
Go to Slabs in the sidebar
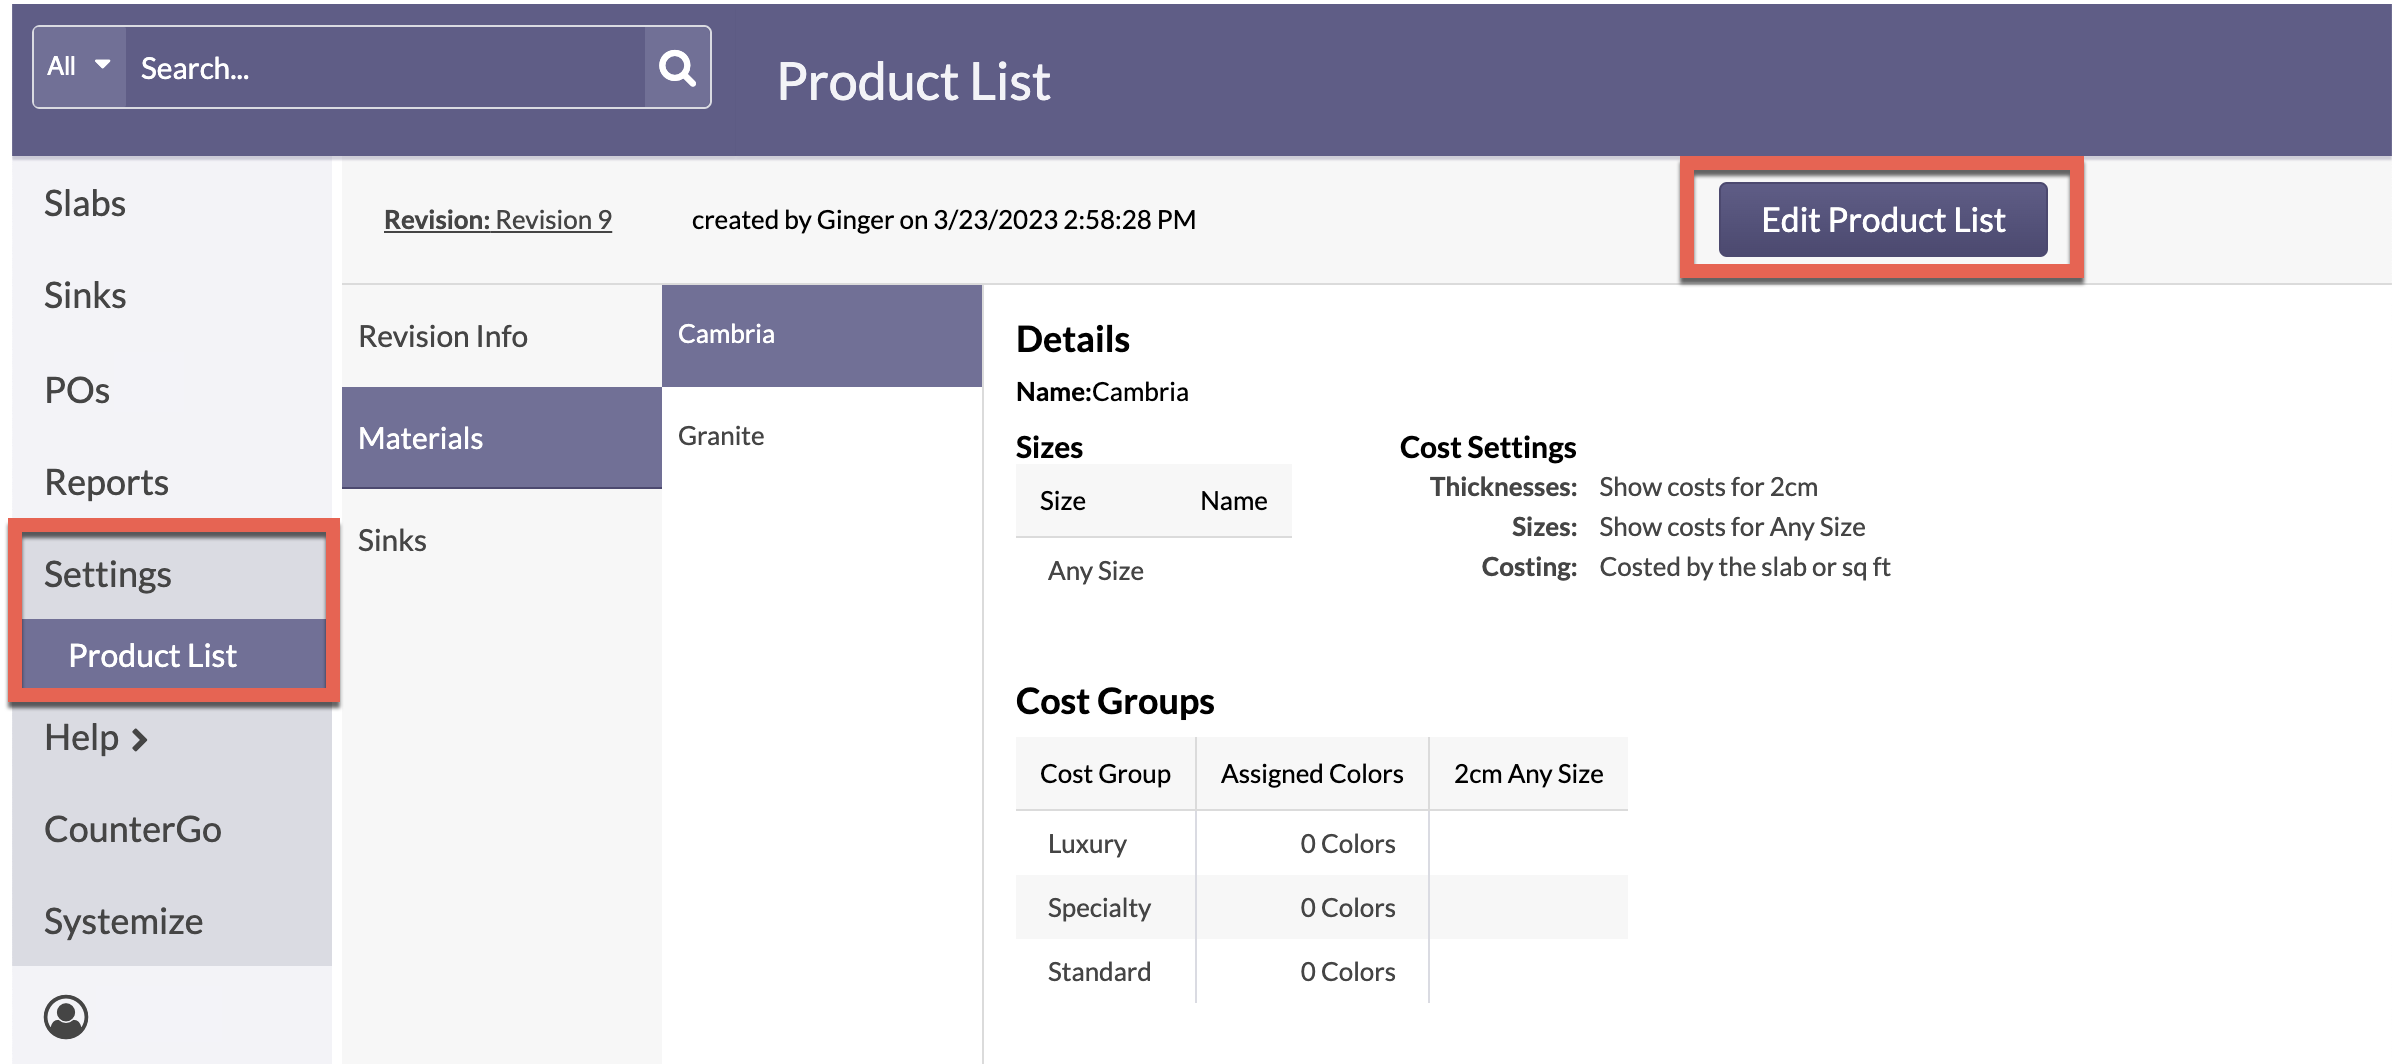[x=85, y=204]
